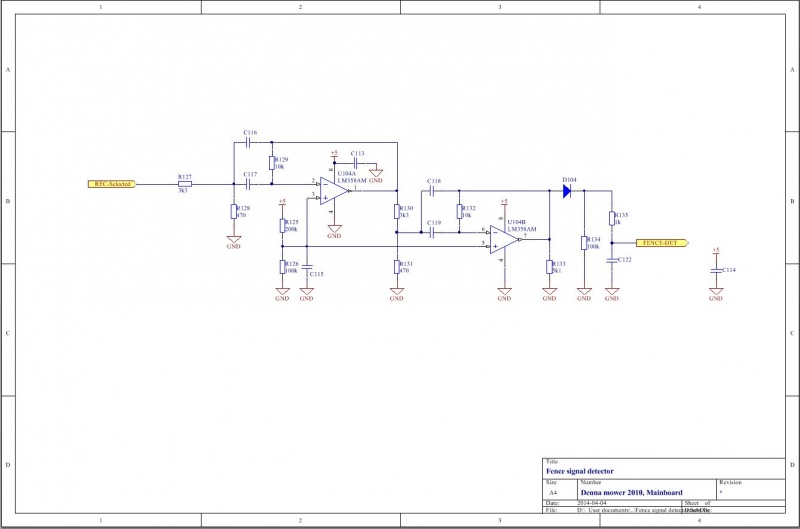This screenshot has height=529, width=800.
Task: Select capacitor C122 below FENCE-DET
Action: click(612, 259)
